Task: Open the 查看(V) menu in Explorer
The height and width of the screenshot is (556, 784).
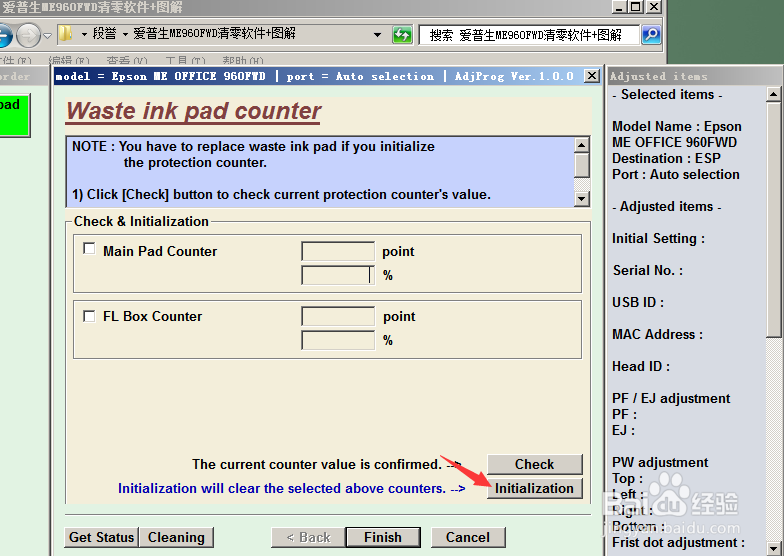Action: coord(127,60)
